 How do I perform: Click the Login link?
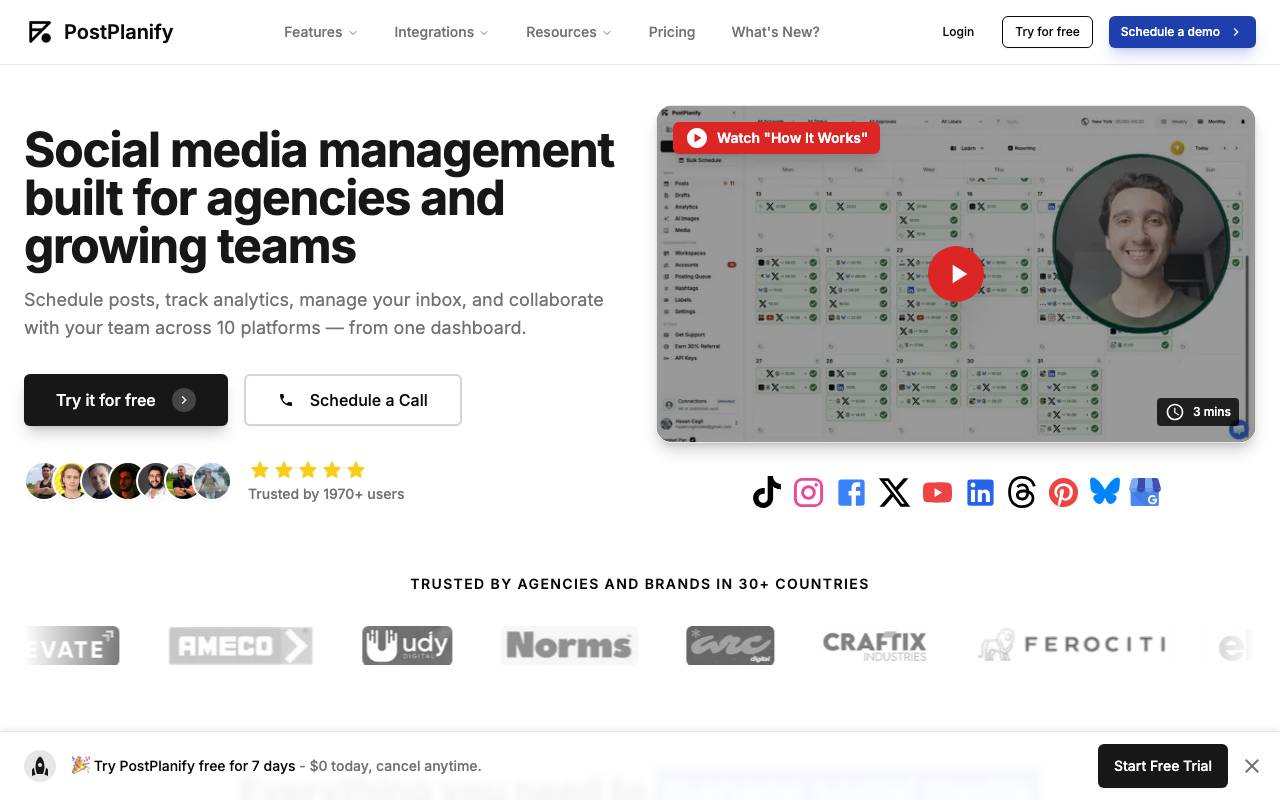(958, 32)
